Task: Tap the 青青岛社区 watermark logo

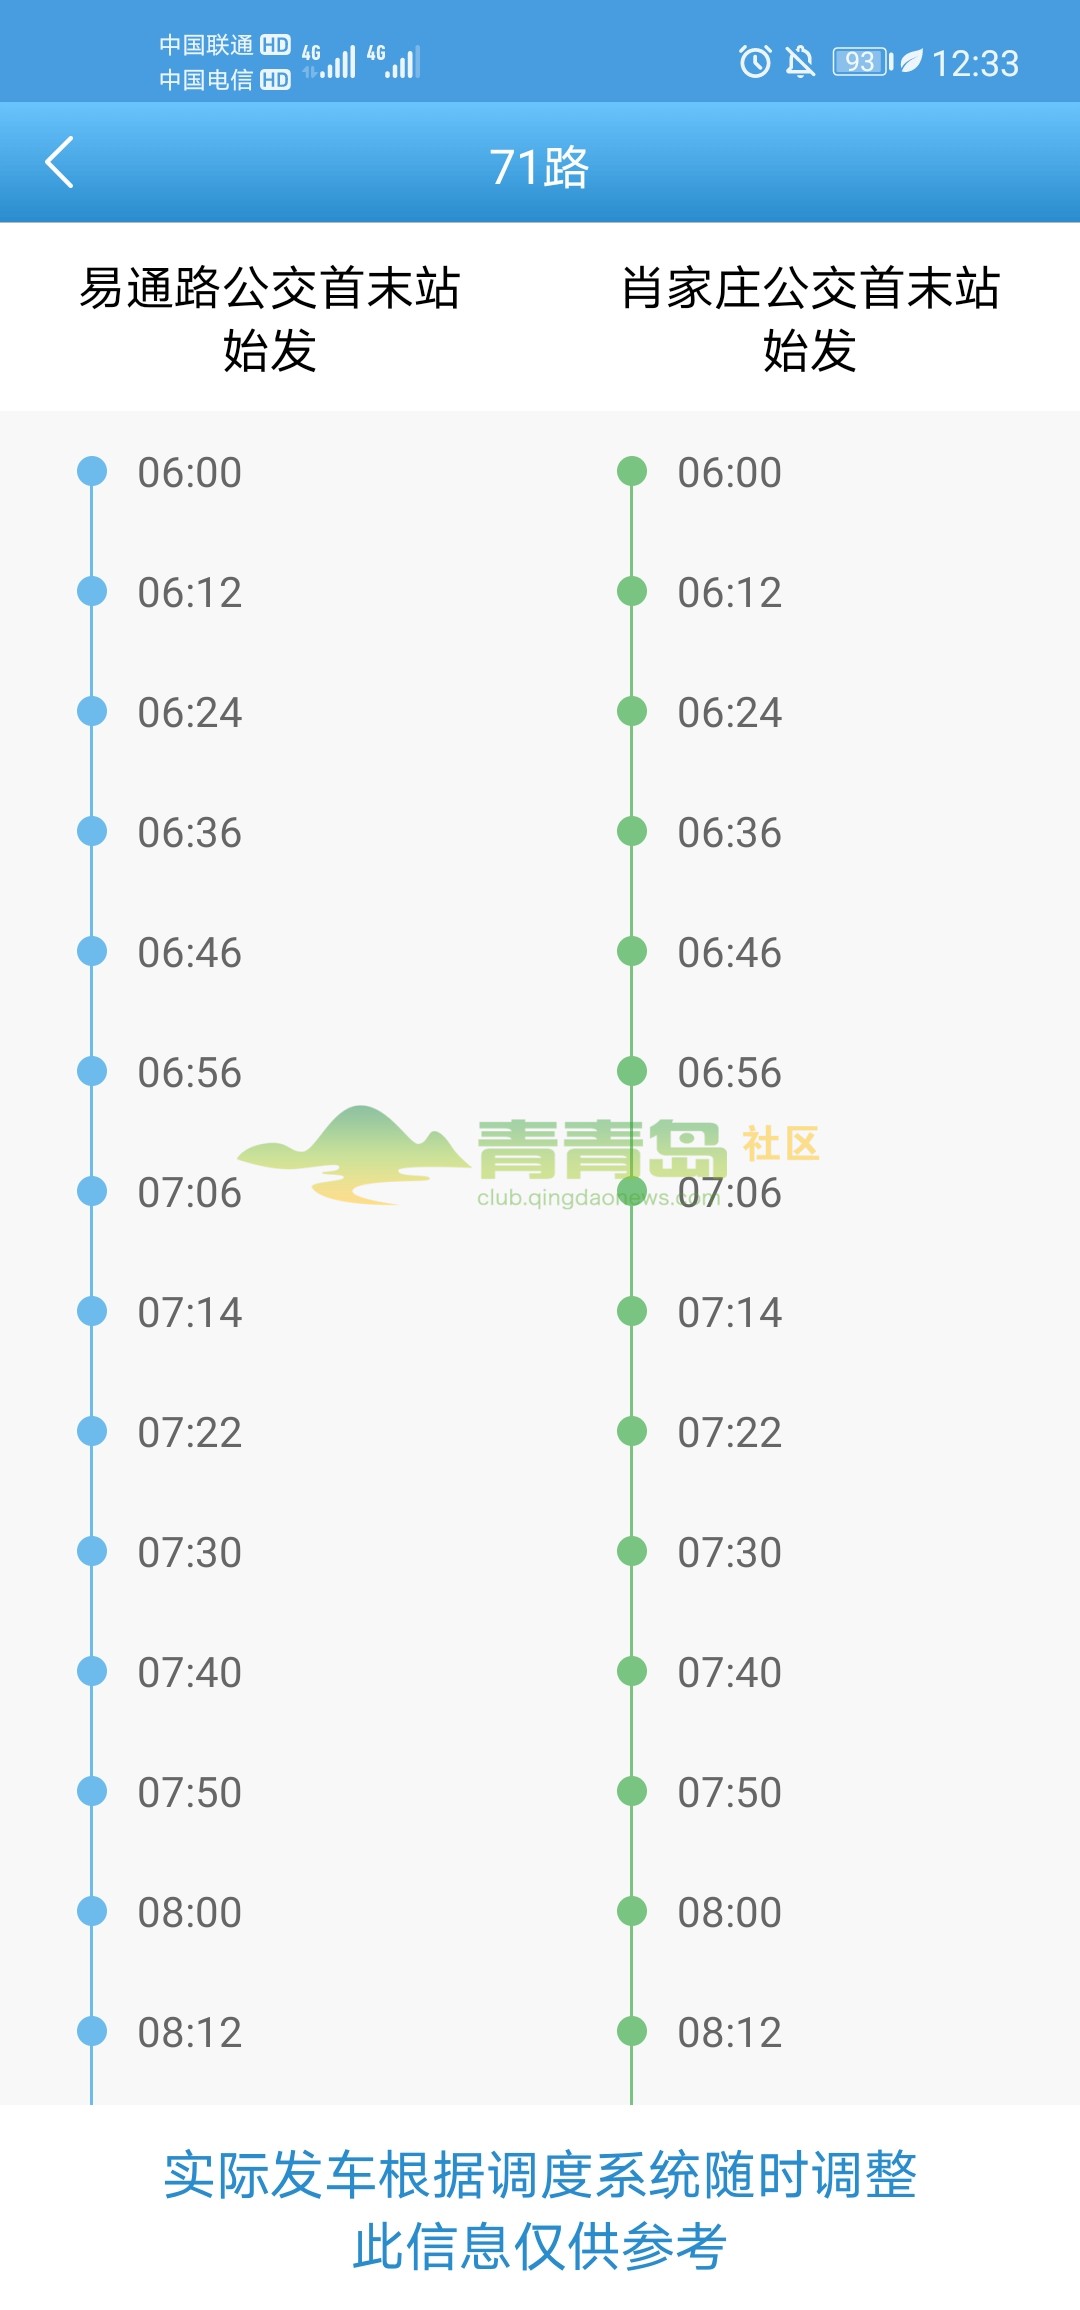Action: point(530,1156)
